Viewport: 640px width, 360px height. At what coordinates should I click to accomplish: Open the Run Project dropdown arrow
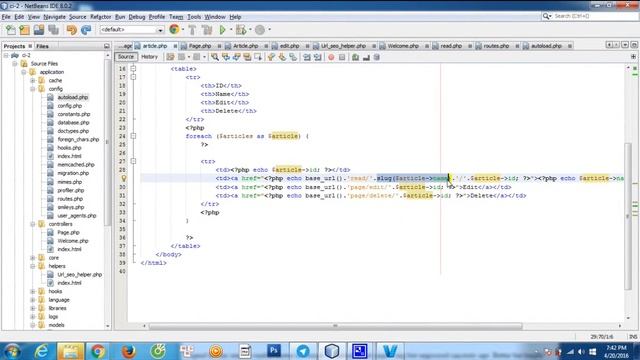tap(231, 30)
